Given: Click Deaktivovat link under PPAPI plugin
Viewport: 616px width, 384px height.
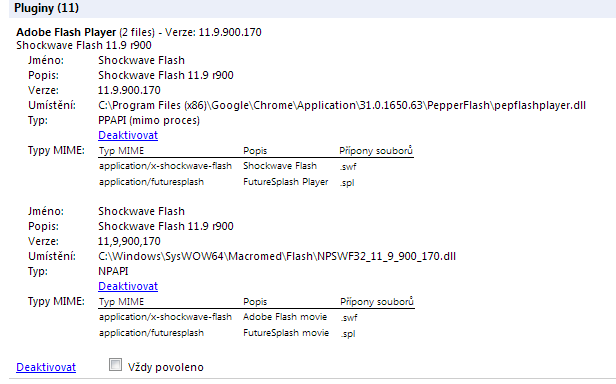Looking at the screenshot, I should point(128,135).
